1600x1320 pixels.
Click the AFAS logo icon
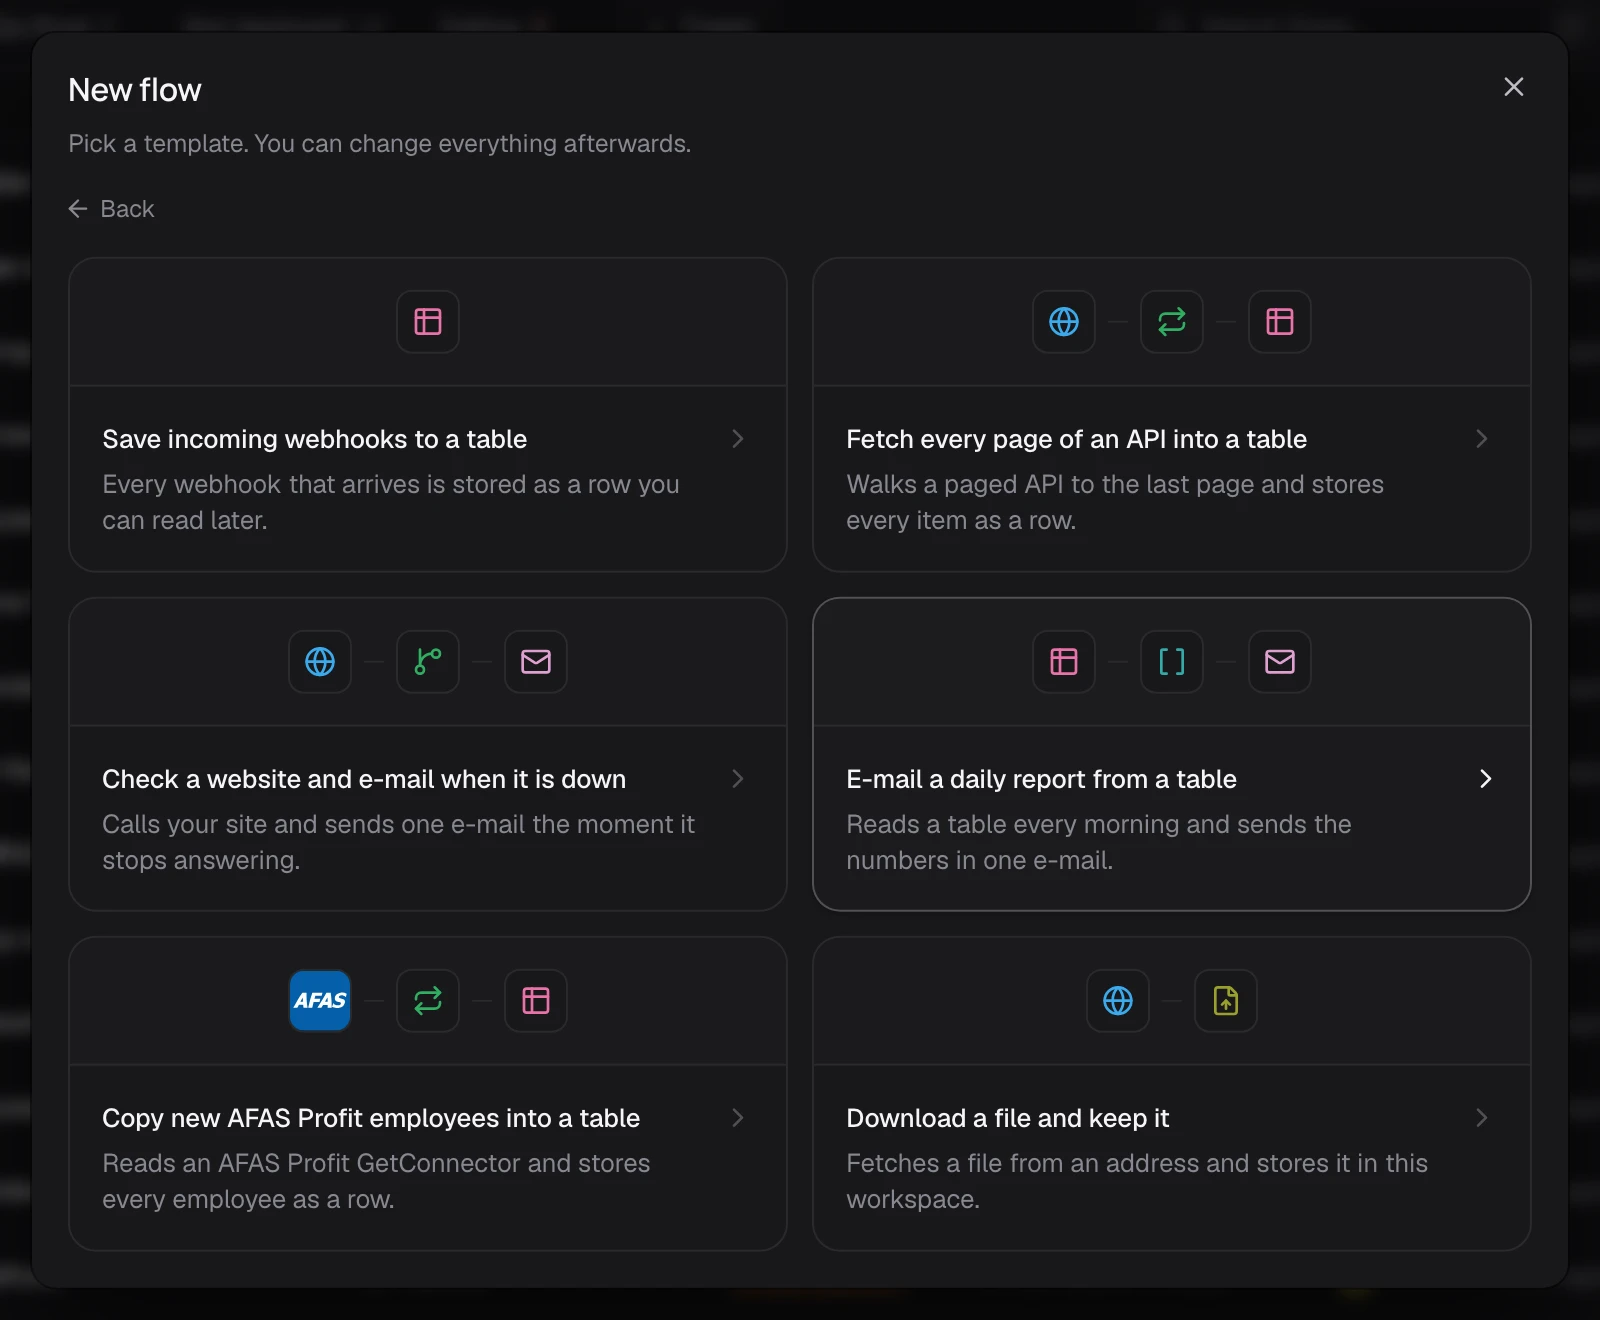click(x=320, y=1001)
